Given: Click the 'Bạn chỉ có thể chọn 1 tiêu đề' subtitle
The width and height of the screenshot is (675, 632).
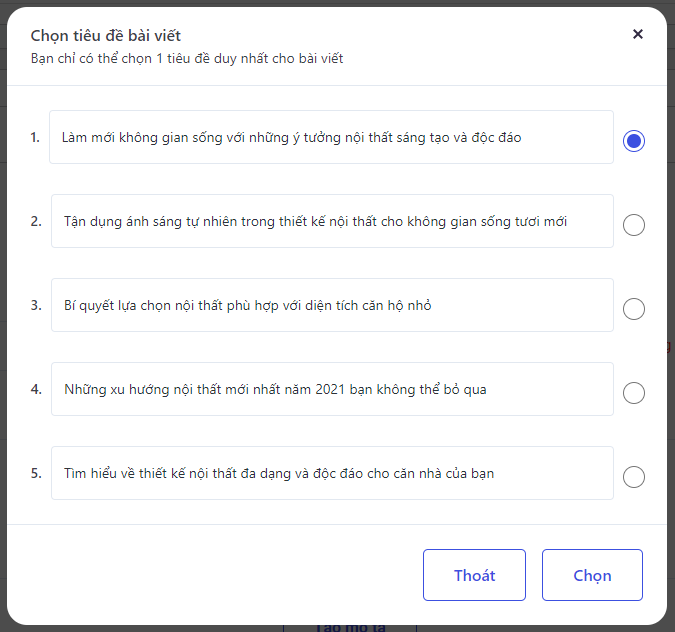Looking at the screenshot, I should 187,59.
